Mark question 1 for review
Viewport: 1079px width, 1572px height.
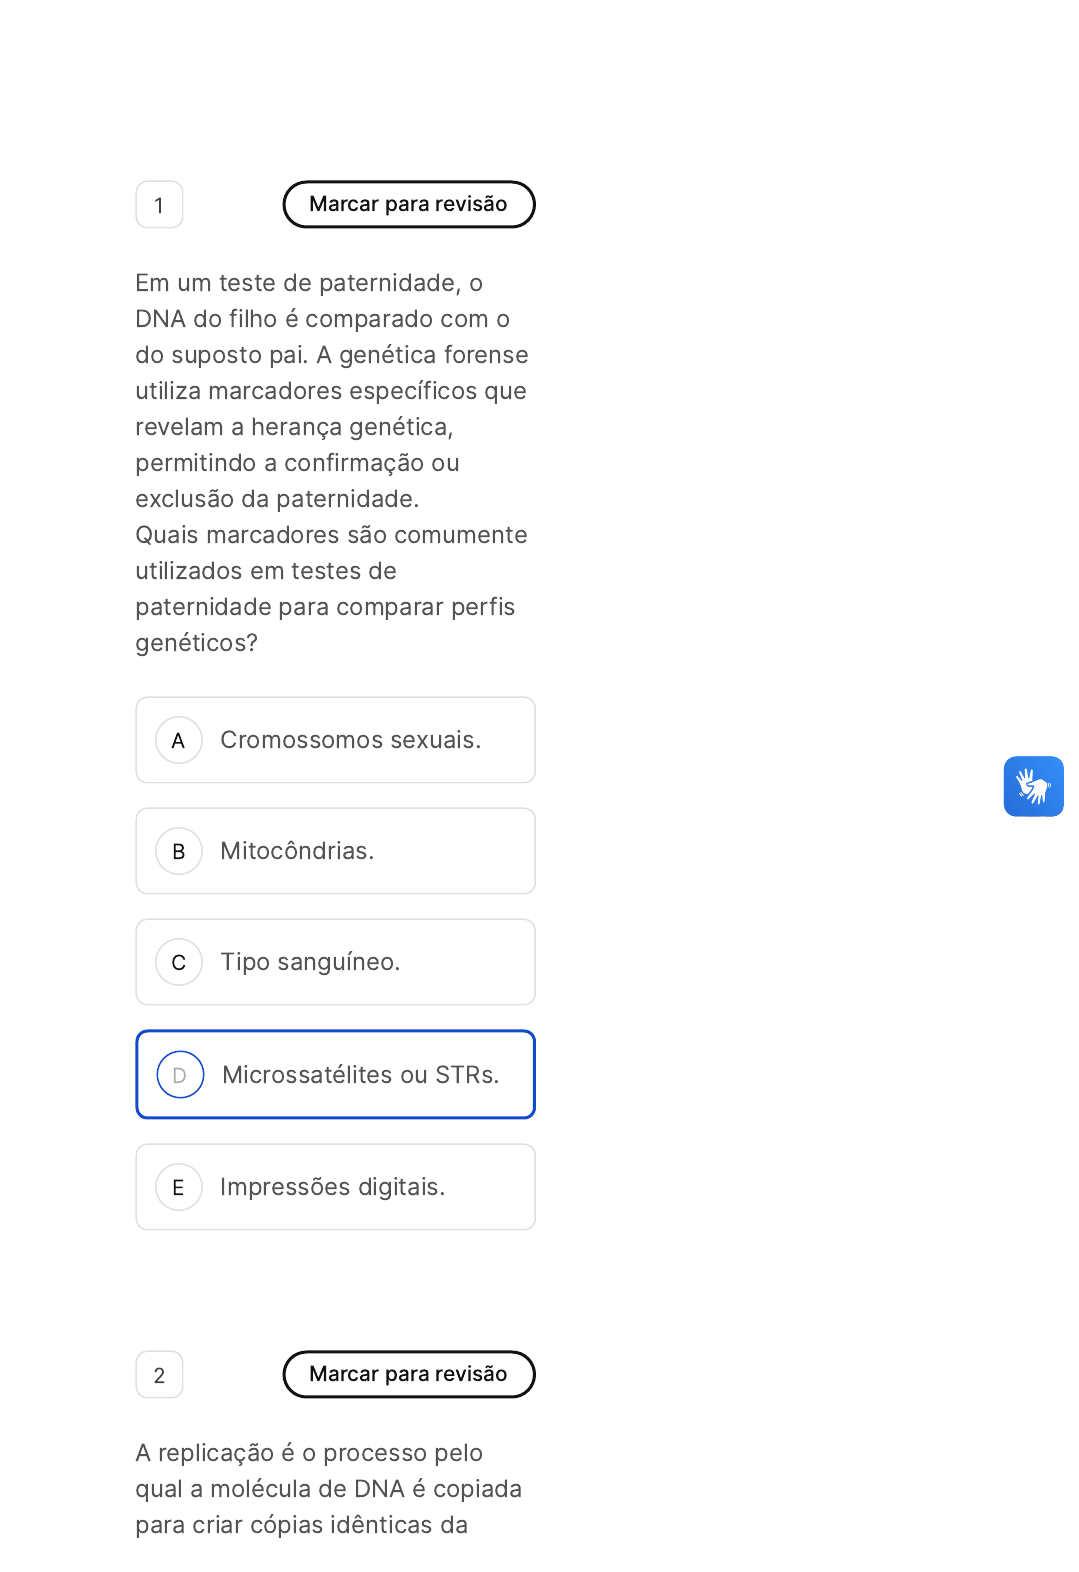[x=409, y=204]
